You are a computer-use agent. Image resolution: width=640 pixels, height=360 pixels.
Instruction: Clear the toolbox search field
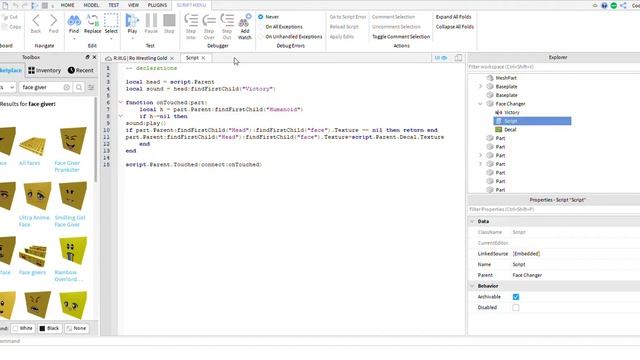coord(67,87)
